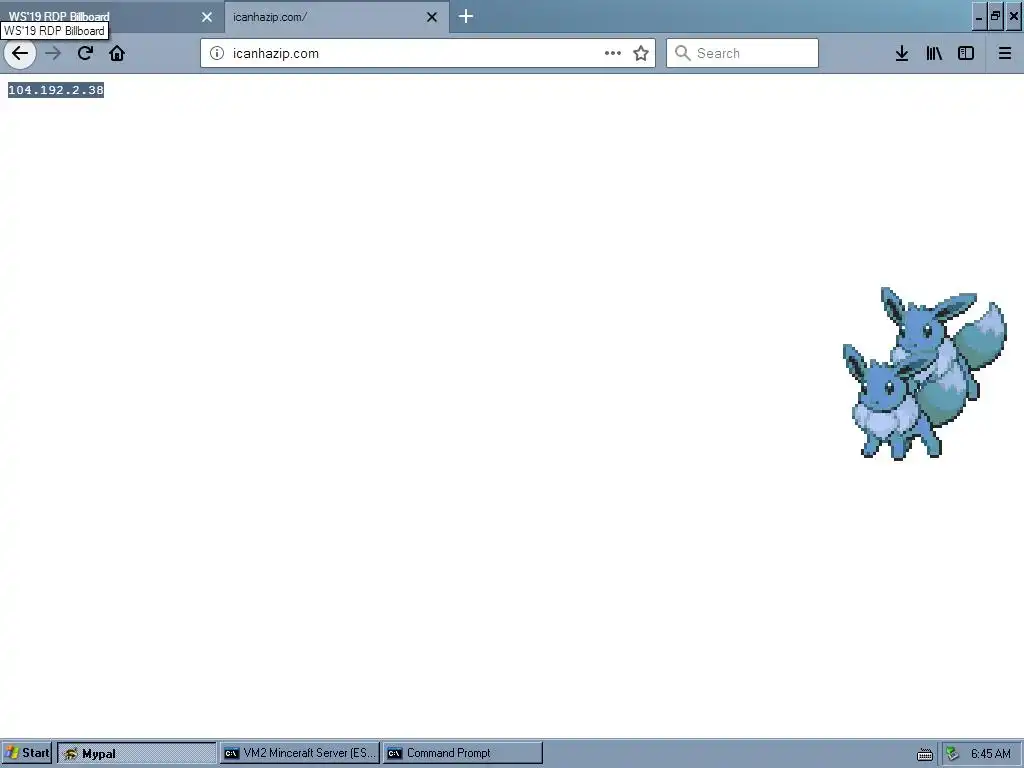
Task: Reload the icanhazip.com page
Action: (85, 54)
